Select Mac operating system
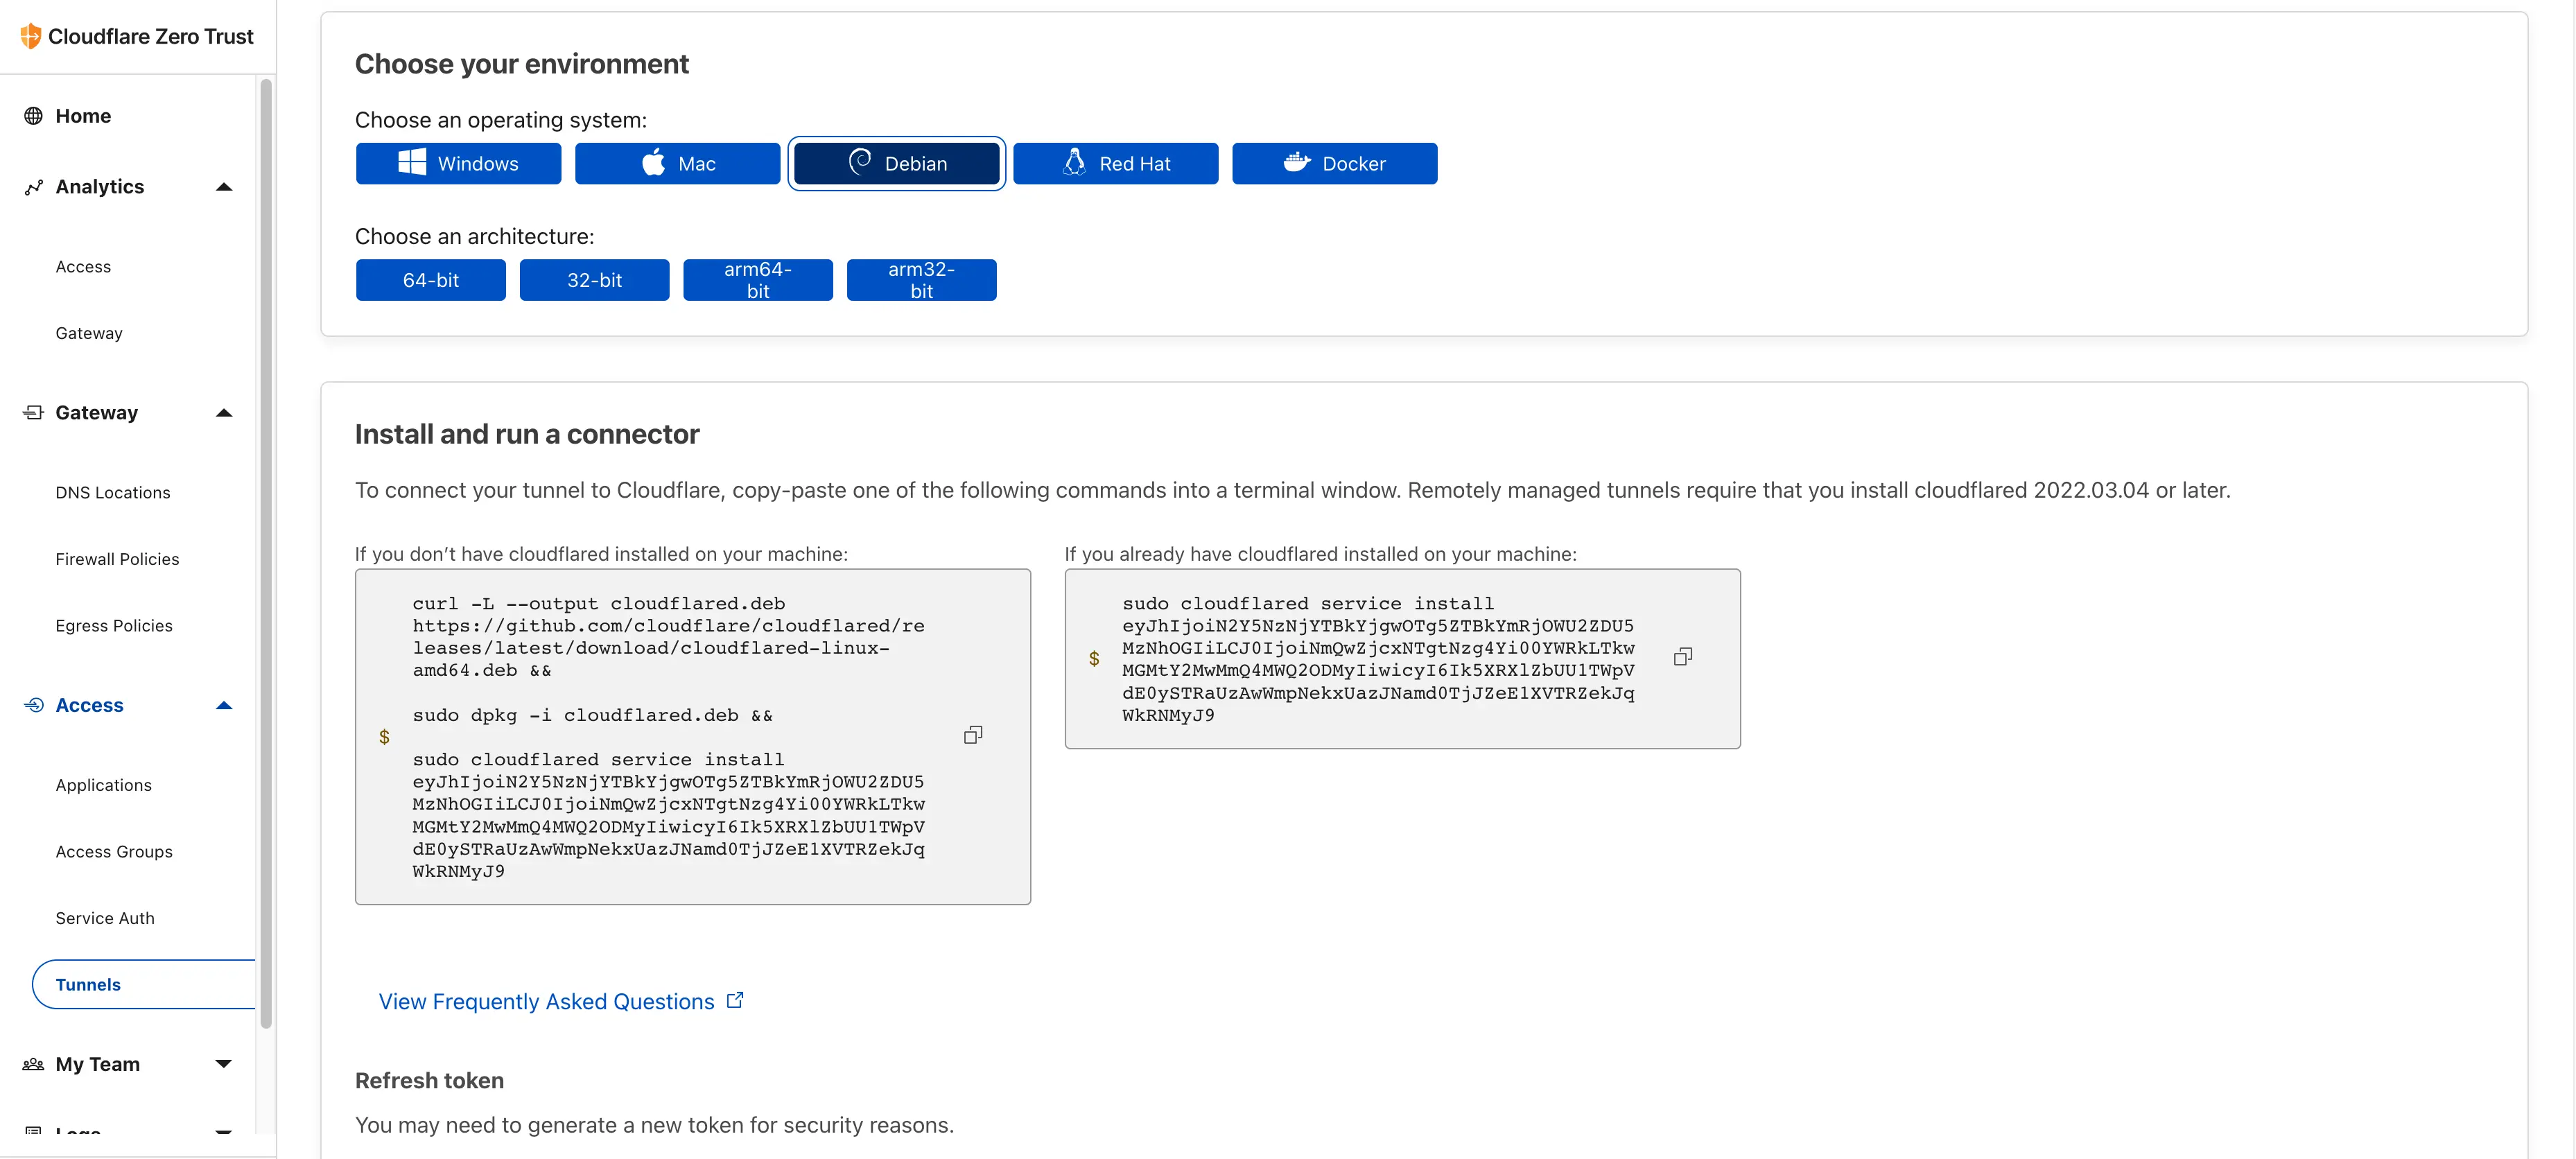 677,163
